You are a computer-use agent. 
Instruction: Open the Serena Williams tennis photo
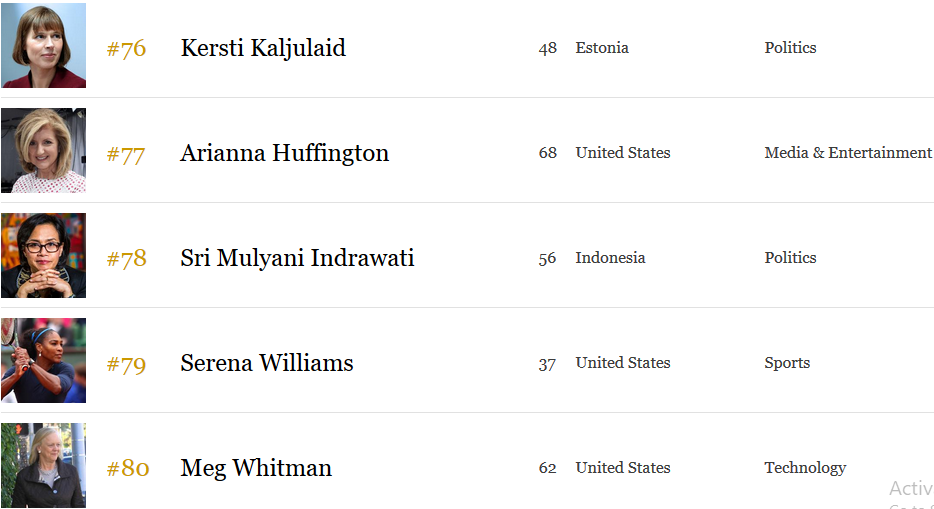click(x=43, y=360)
